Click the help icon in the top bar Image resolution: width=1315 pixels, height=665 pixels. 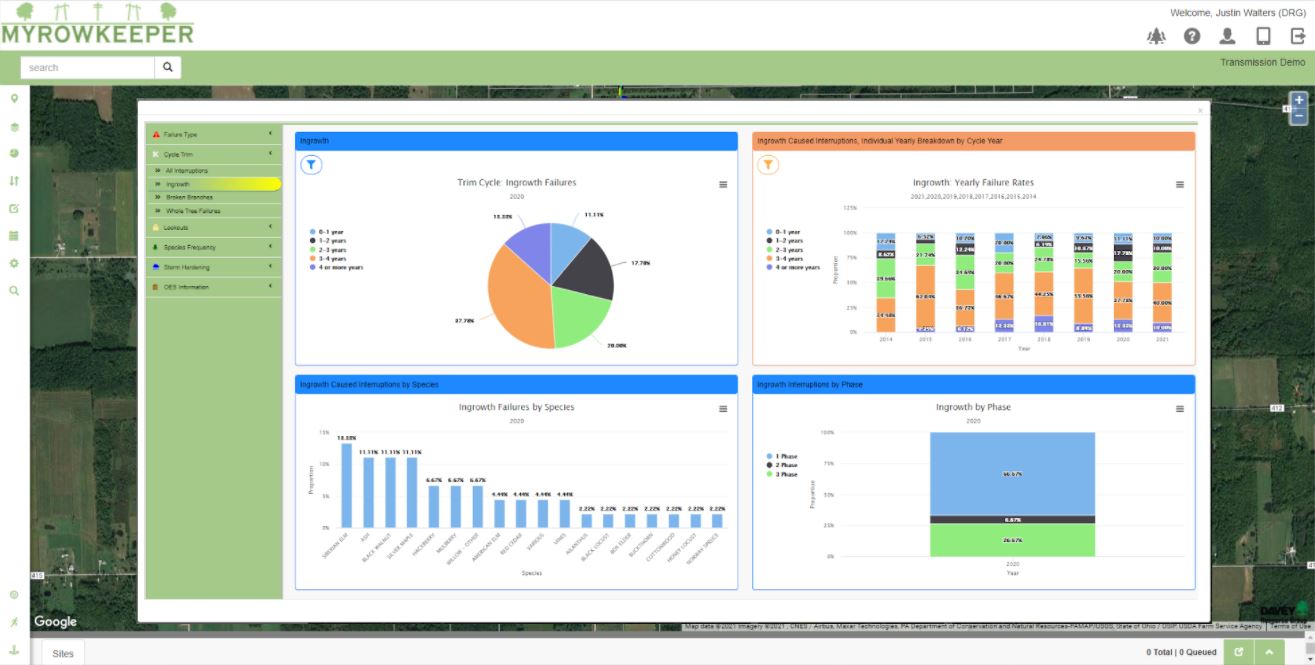click(x=1191, y=35)
